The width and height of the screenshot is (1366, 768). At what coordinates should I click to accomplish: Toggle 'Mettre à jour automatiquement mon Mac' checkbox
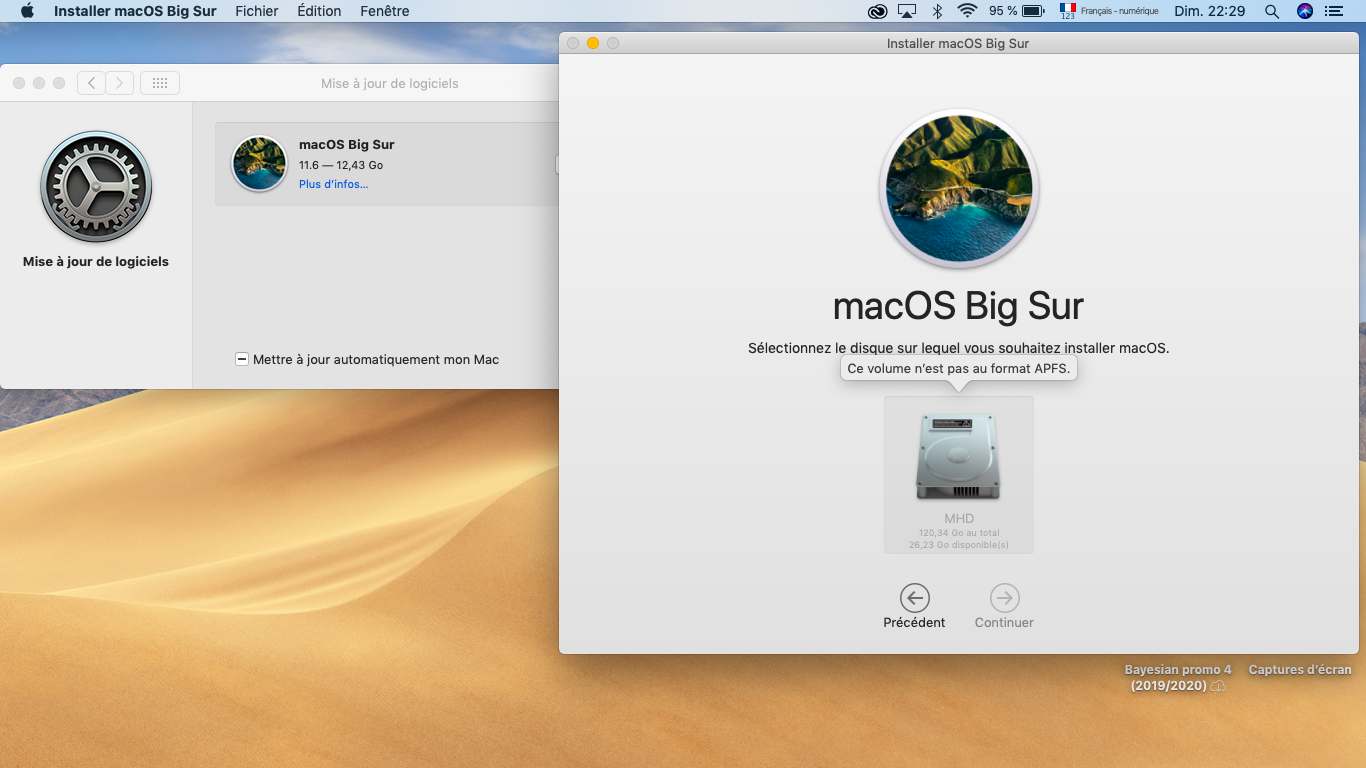[x=242, y=359]
